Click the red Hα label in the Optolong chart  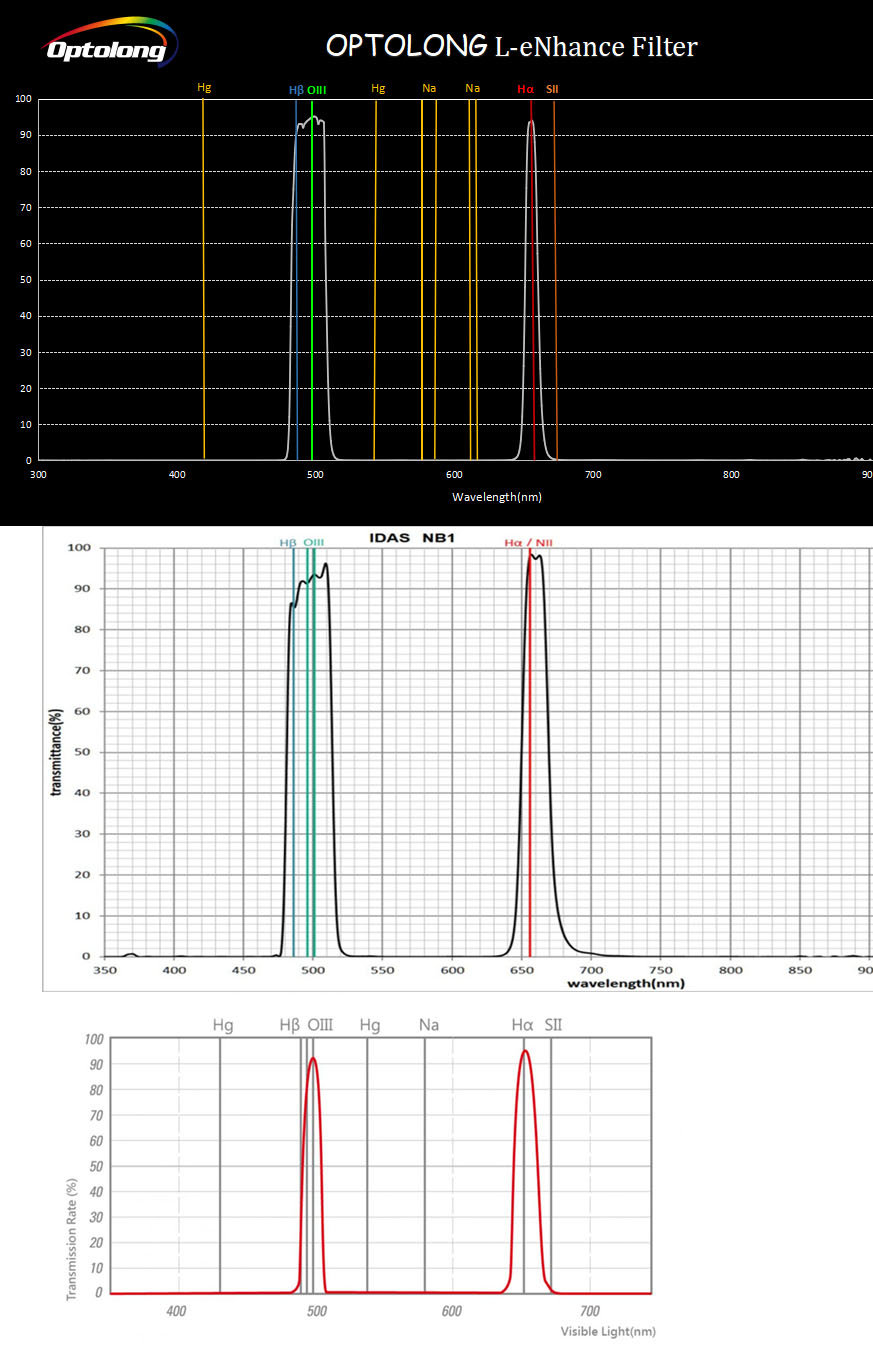(526, 89)
